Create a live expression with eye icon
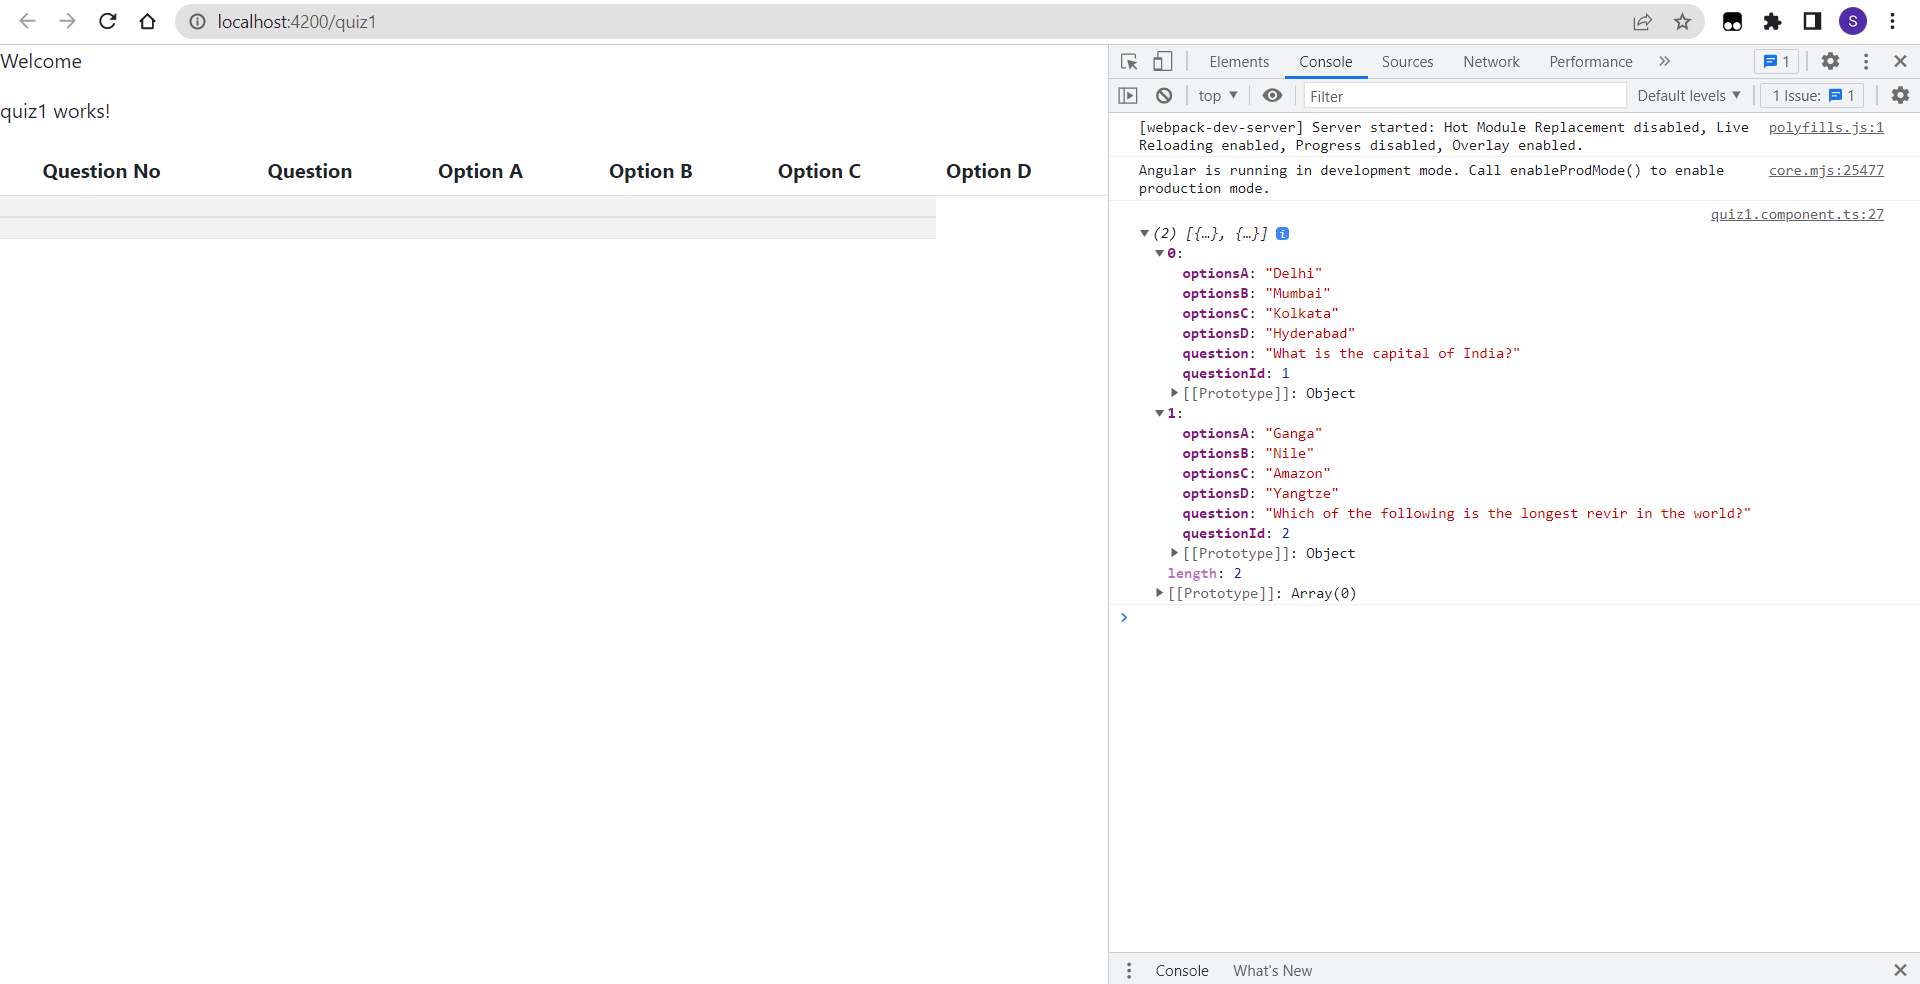This screenshot has height=984, width=1920. click(1272, 96)
